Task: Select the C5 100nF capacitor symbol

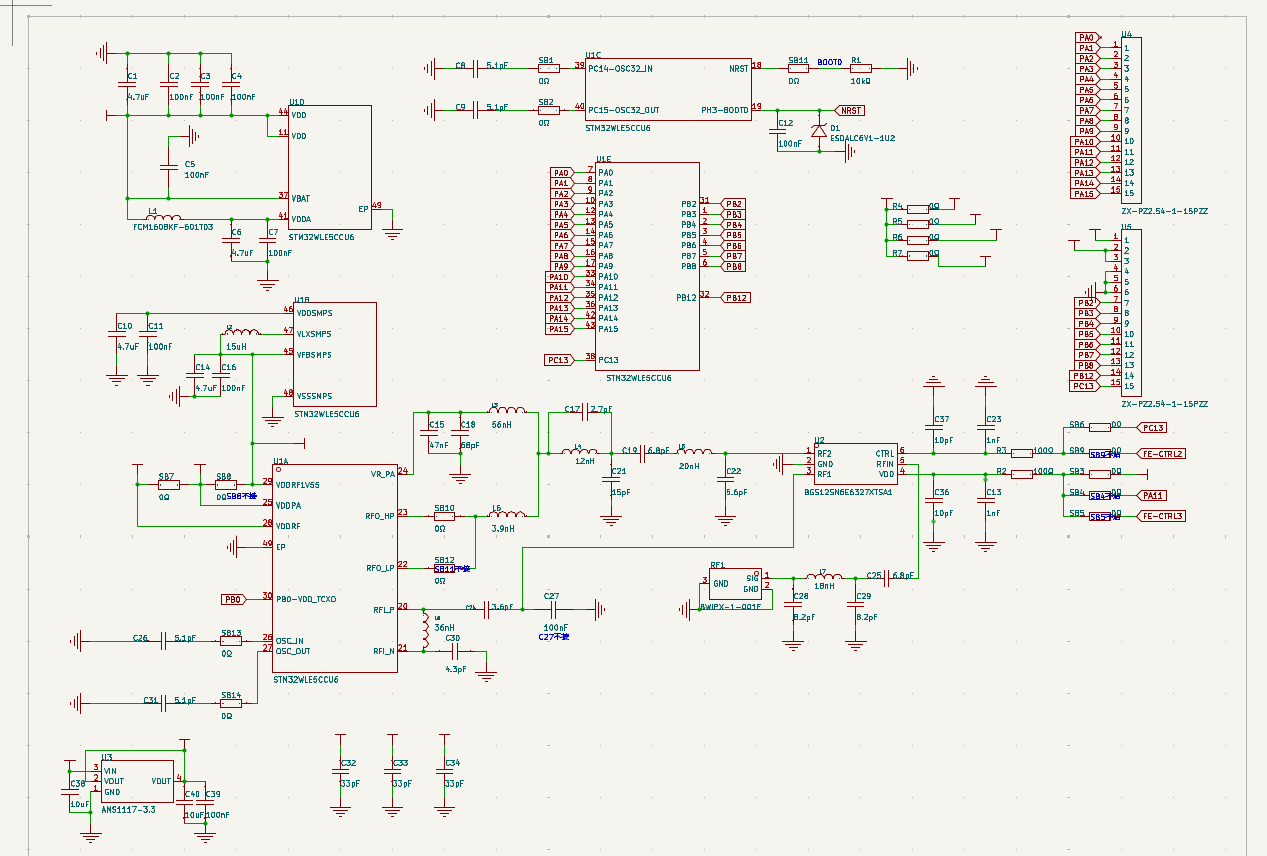Action: point(171,166)
